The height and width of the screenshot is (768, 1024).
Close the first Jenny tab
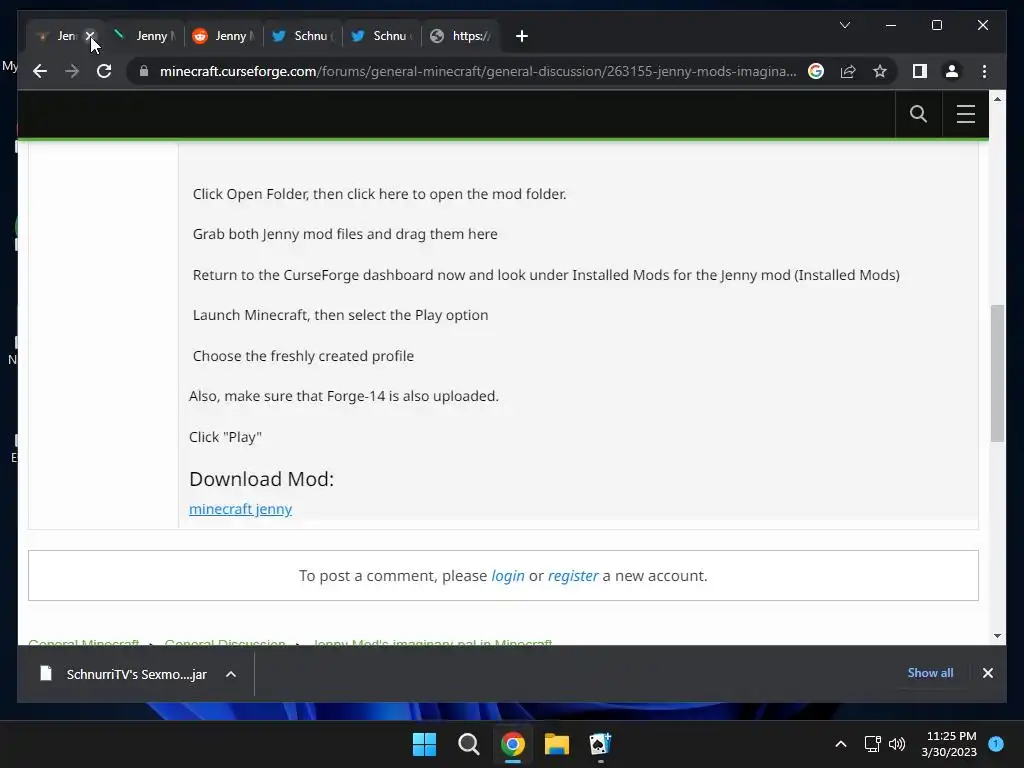[x=90, y=36]
